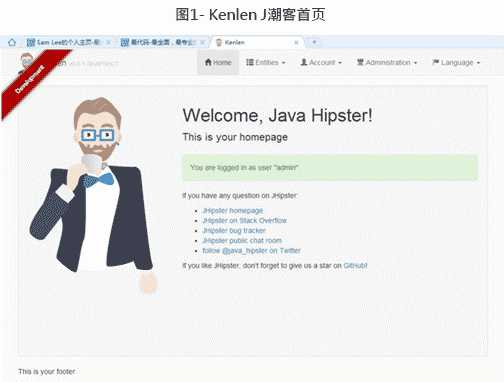504x382 pixels.
Task: Switch to the second browser tab
Action: click(x=163, y=42)
